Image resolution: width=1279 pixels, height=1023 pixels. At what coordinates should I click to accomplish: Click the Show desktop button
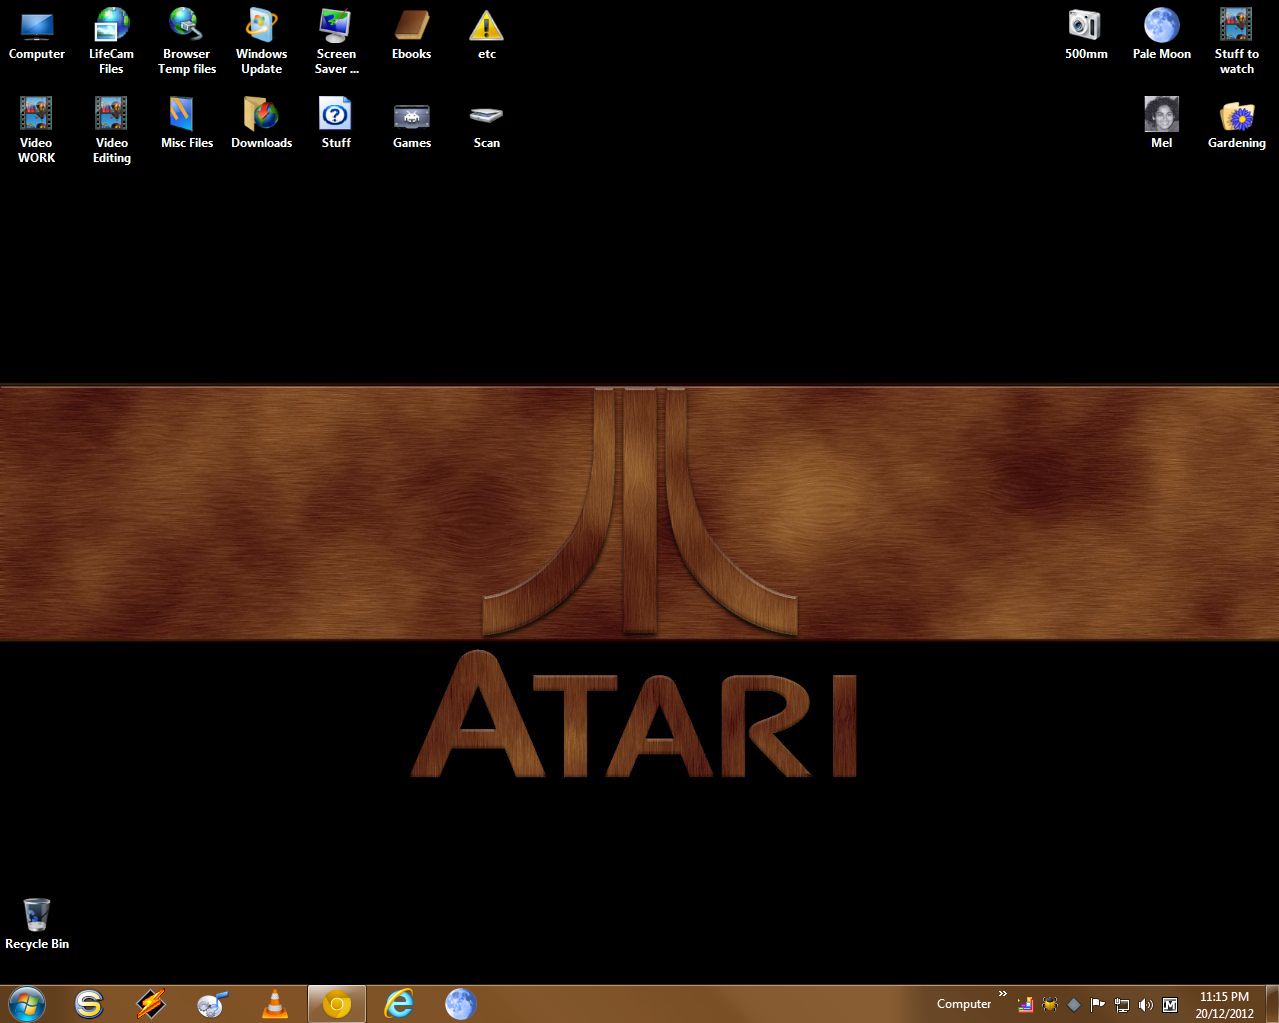pos(1271,1004)
